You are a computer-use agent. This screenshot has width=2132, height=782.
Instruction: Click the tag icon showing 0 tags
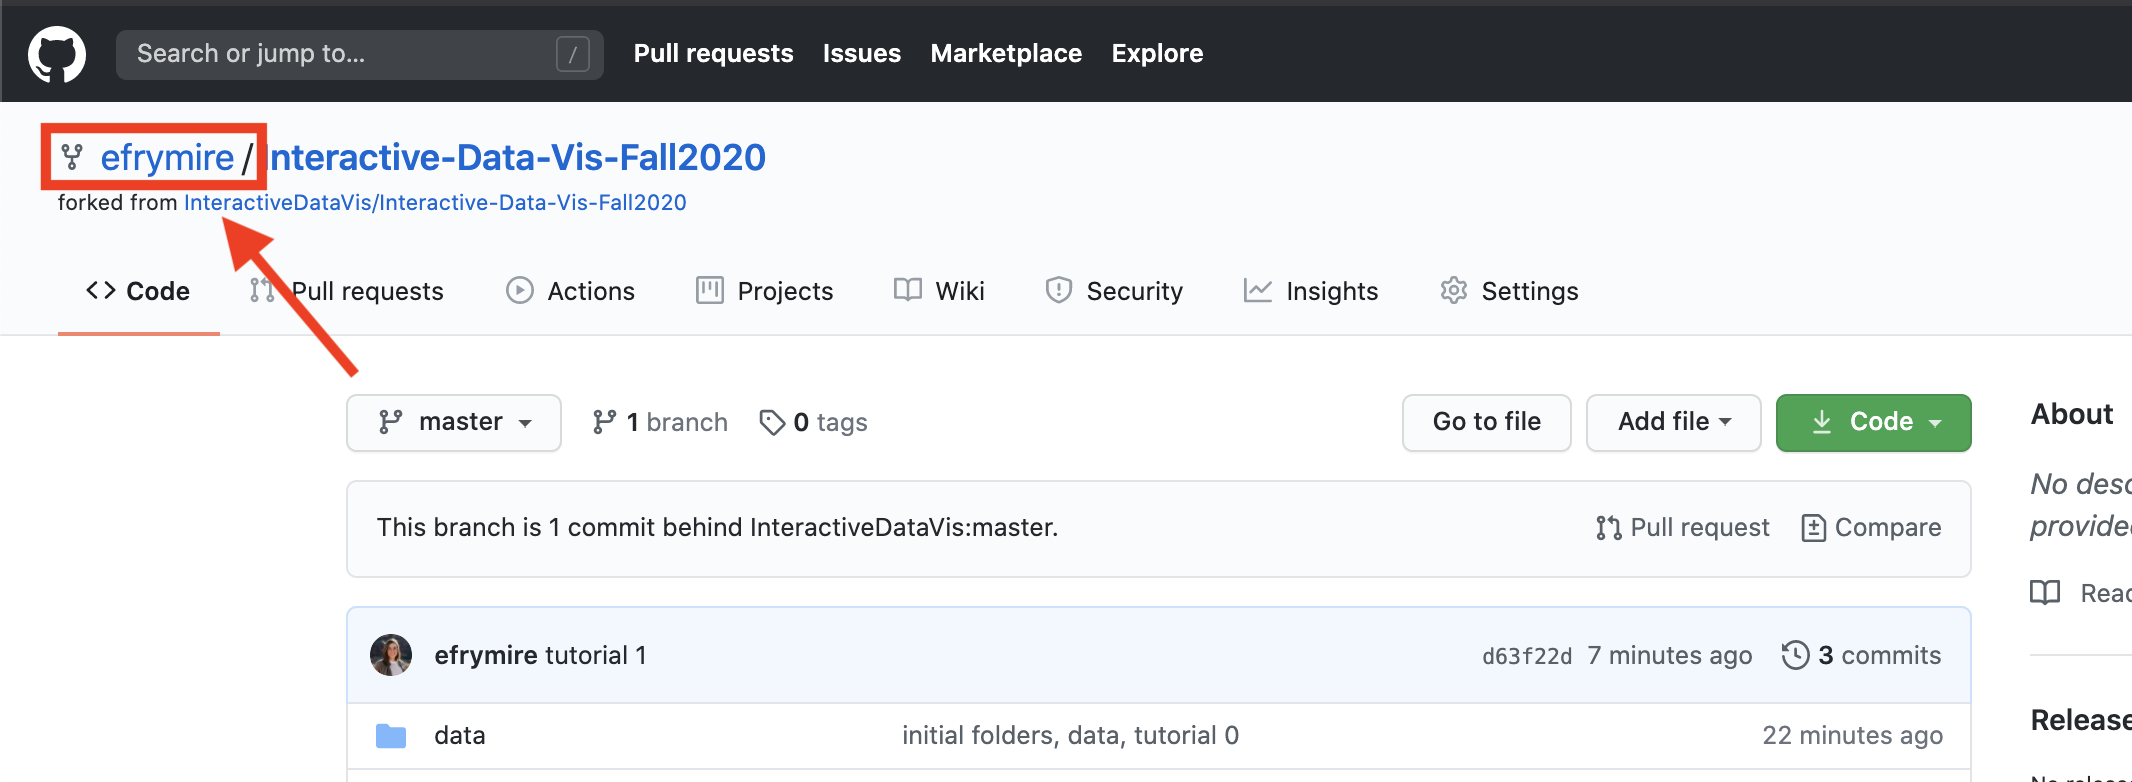[x=771, y=423]
